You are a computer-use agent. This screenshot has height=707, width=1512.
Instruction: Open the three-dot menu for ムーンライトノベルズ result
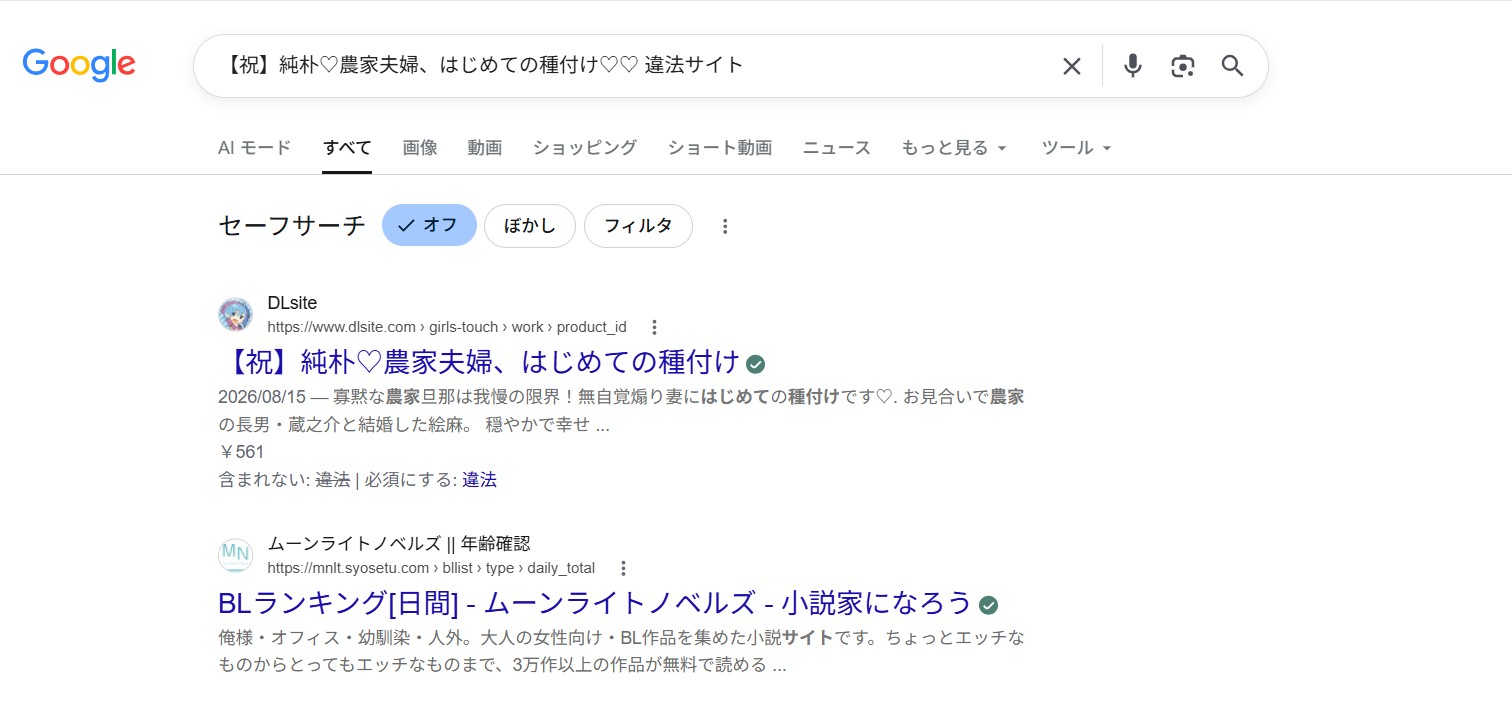click(623, 568)
